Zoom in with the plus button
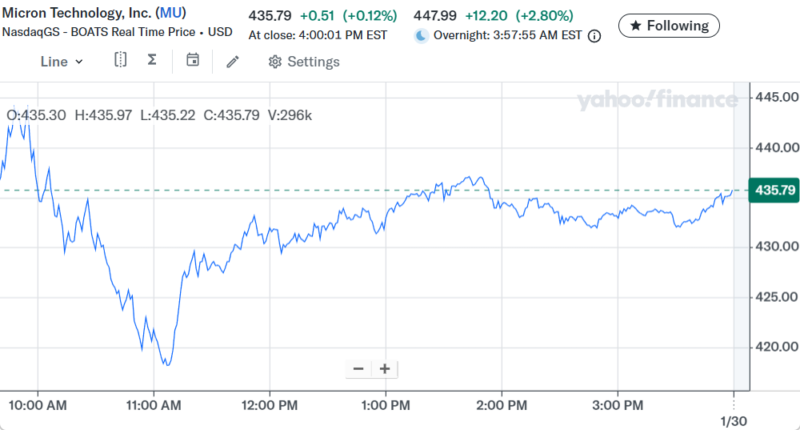This screenshot has width=800, height=430. tap(384, 369)
